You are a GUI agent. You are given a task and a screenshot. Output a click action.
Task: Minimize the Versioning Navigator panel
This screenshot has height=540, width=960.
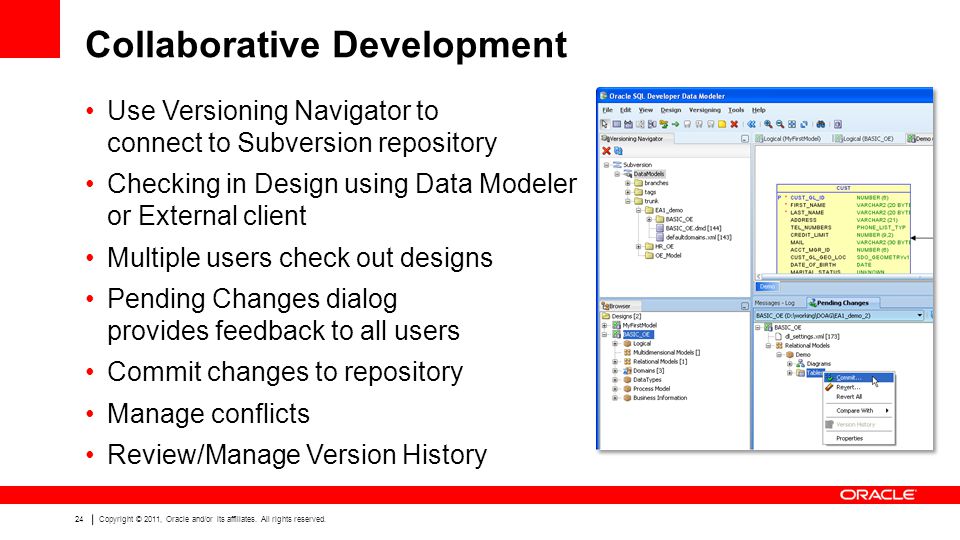click(744, 139)
